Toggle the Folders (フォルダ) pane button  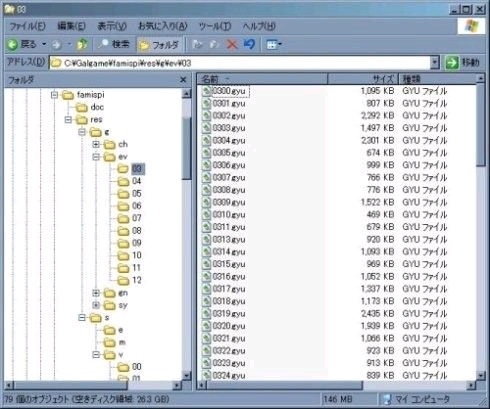[x=159, y=45]
